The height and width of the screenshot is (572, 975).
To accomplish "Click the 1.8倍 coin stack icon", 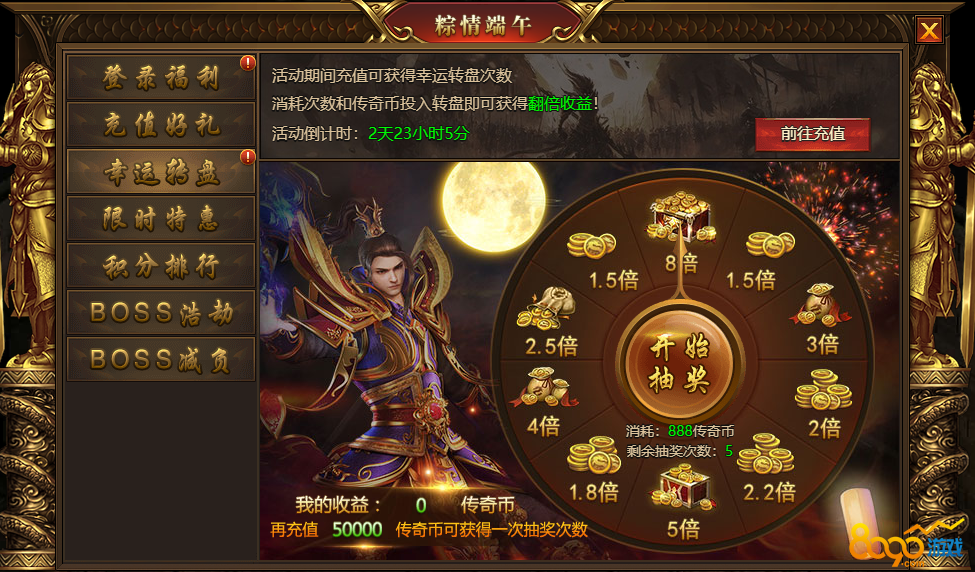I will [x=594, y=455].
